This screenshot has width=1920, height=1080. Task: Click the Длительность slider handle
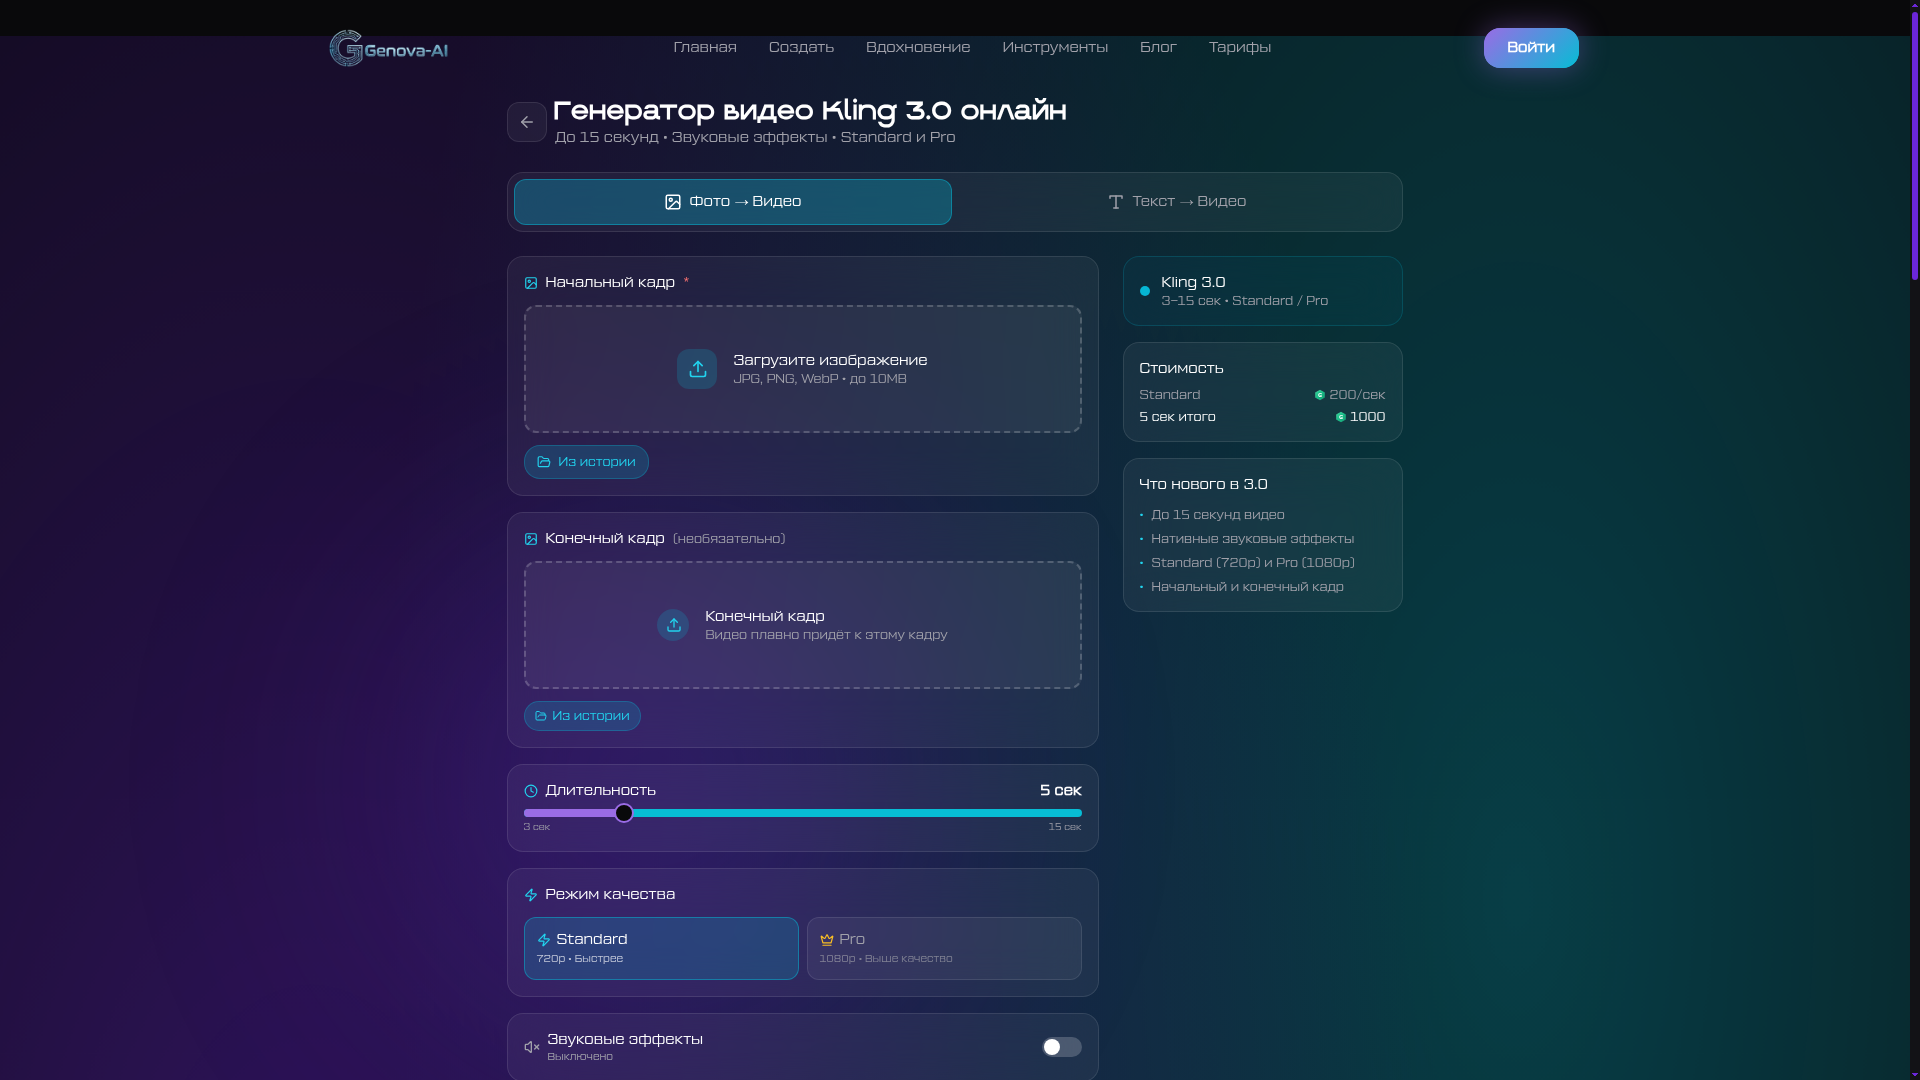coord(624,813)
